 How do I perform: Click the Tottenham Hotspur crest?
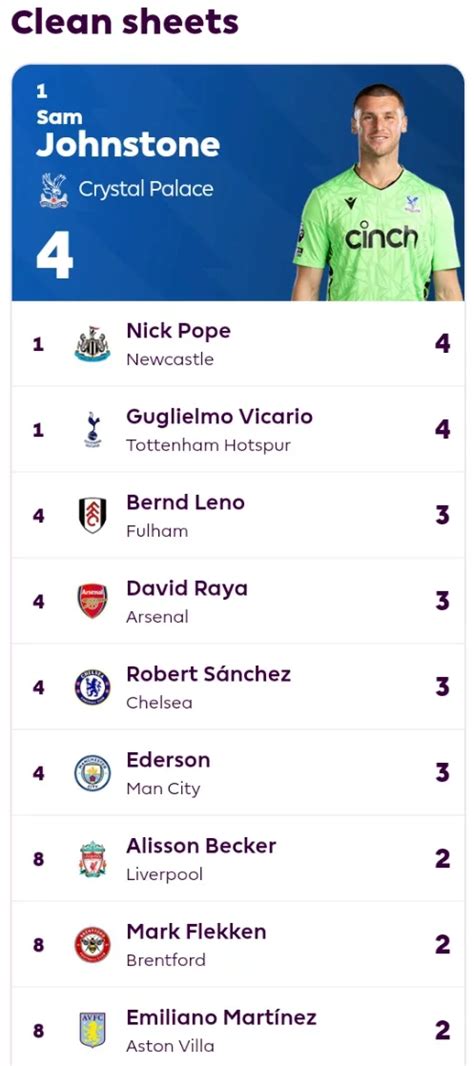pos(92,430)
